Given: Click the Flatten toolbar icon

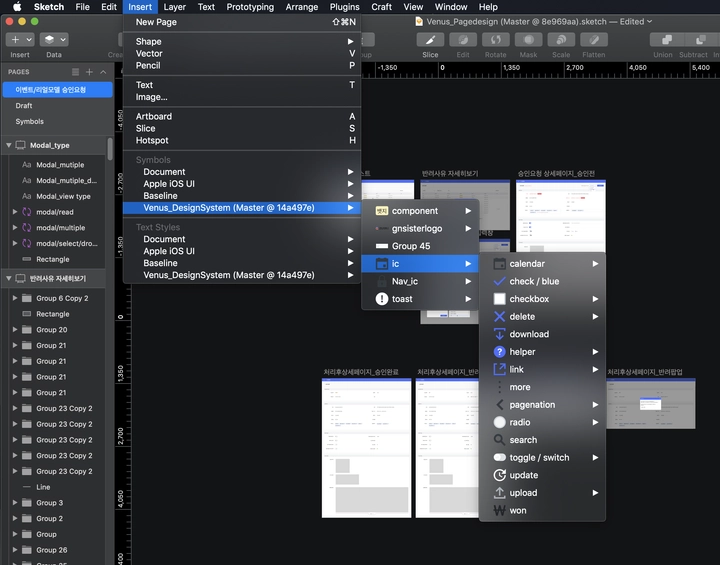Looking at the screenshot, I should [x=594, y=40].
